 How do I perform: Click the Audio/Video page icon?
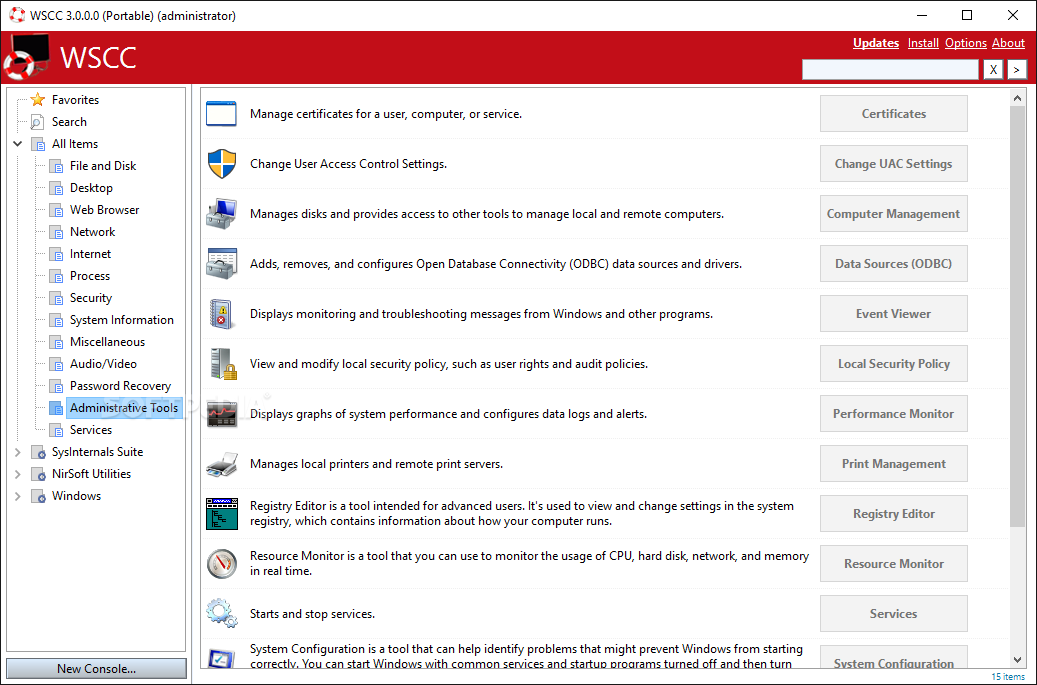[57, 364]
